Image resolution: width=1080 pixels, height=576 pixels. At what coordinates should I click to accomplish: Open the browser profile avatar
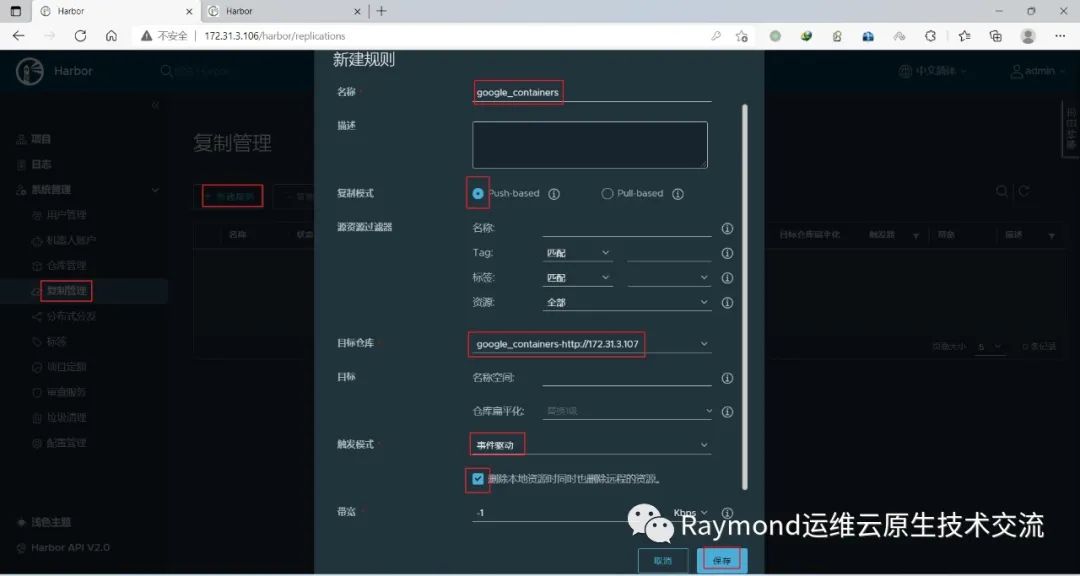pos(1028,36)
